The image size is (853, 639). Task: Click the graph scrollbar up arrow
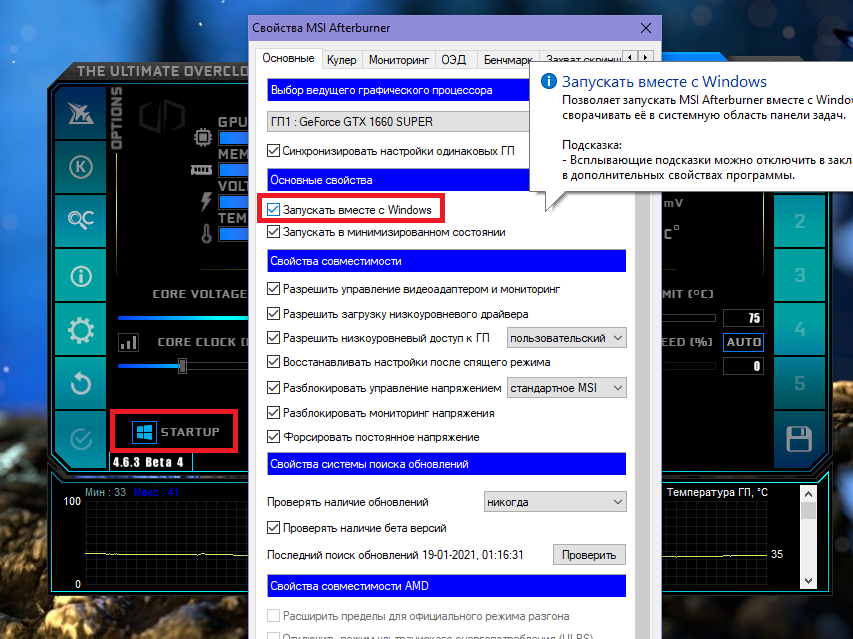[808, 494]
